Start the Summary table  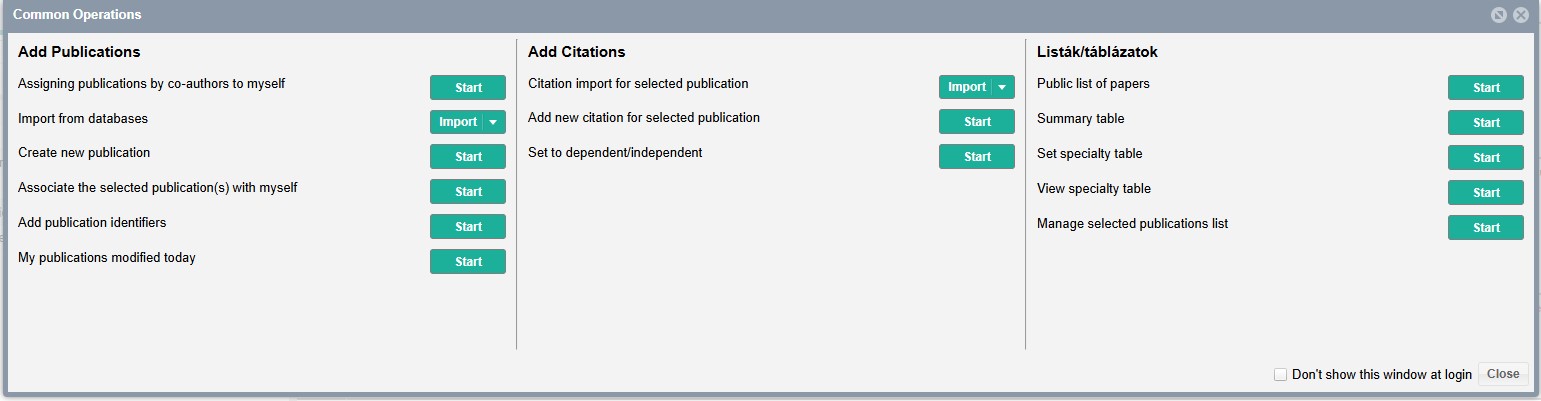(x=1486, y=123)
